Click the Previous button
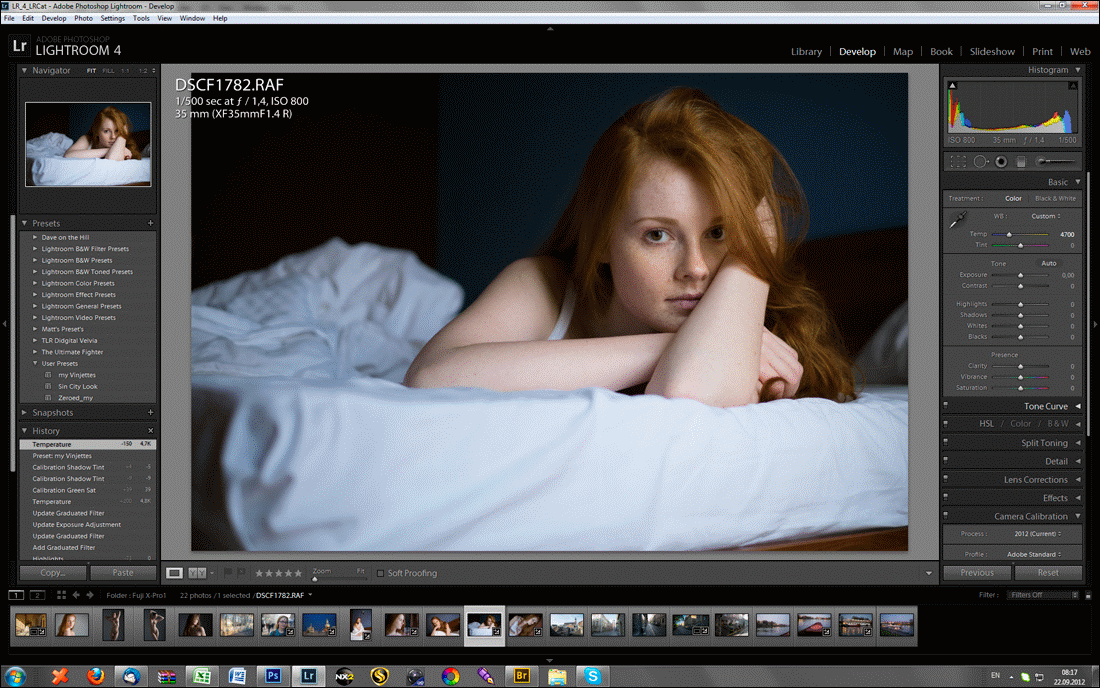 pos(976,572)
